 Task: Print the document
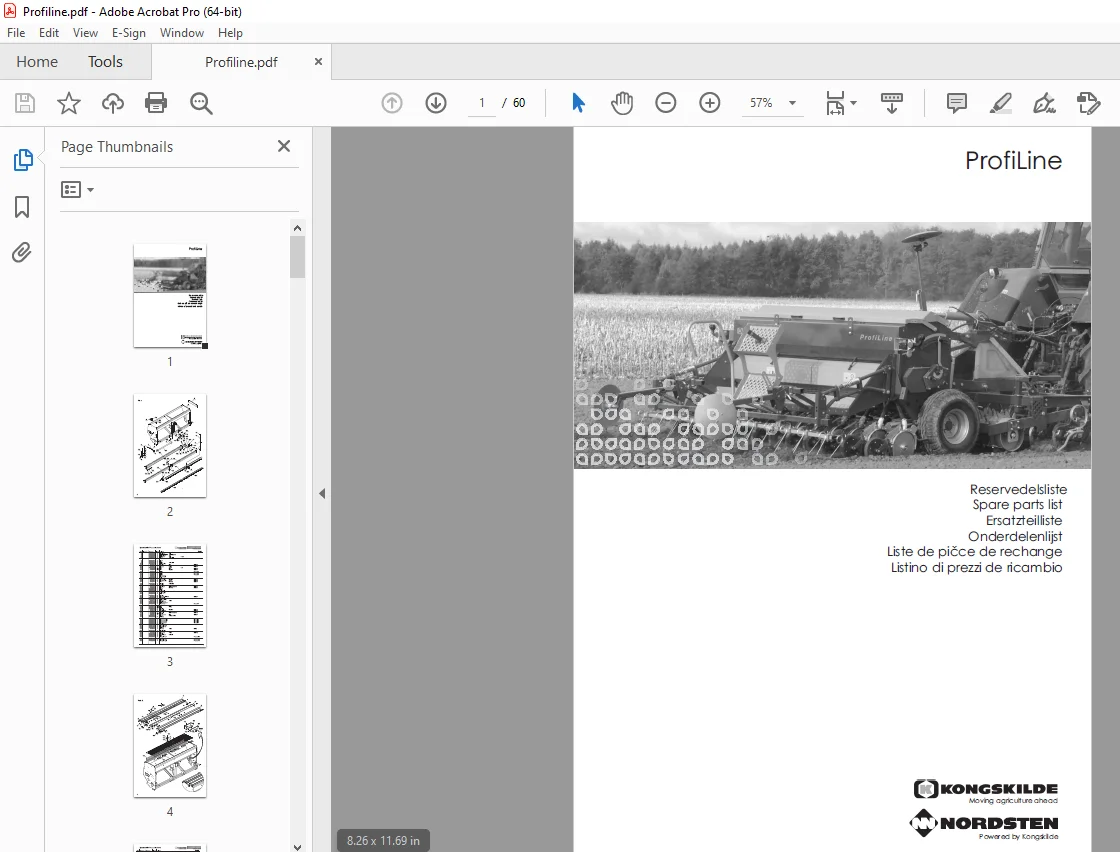point(156,103)
